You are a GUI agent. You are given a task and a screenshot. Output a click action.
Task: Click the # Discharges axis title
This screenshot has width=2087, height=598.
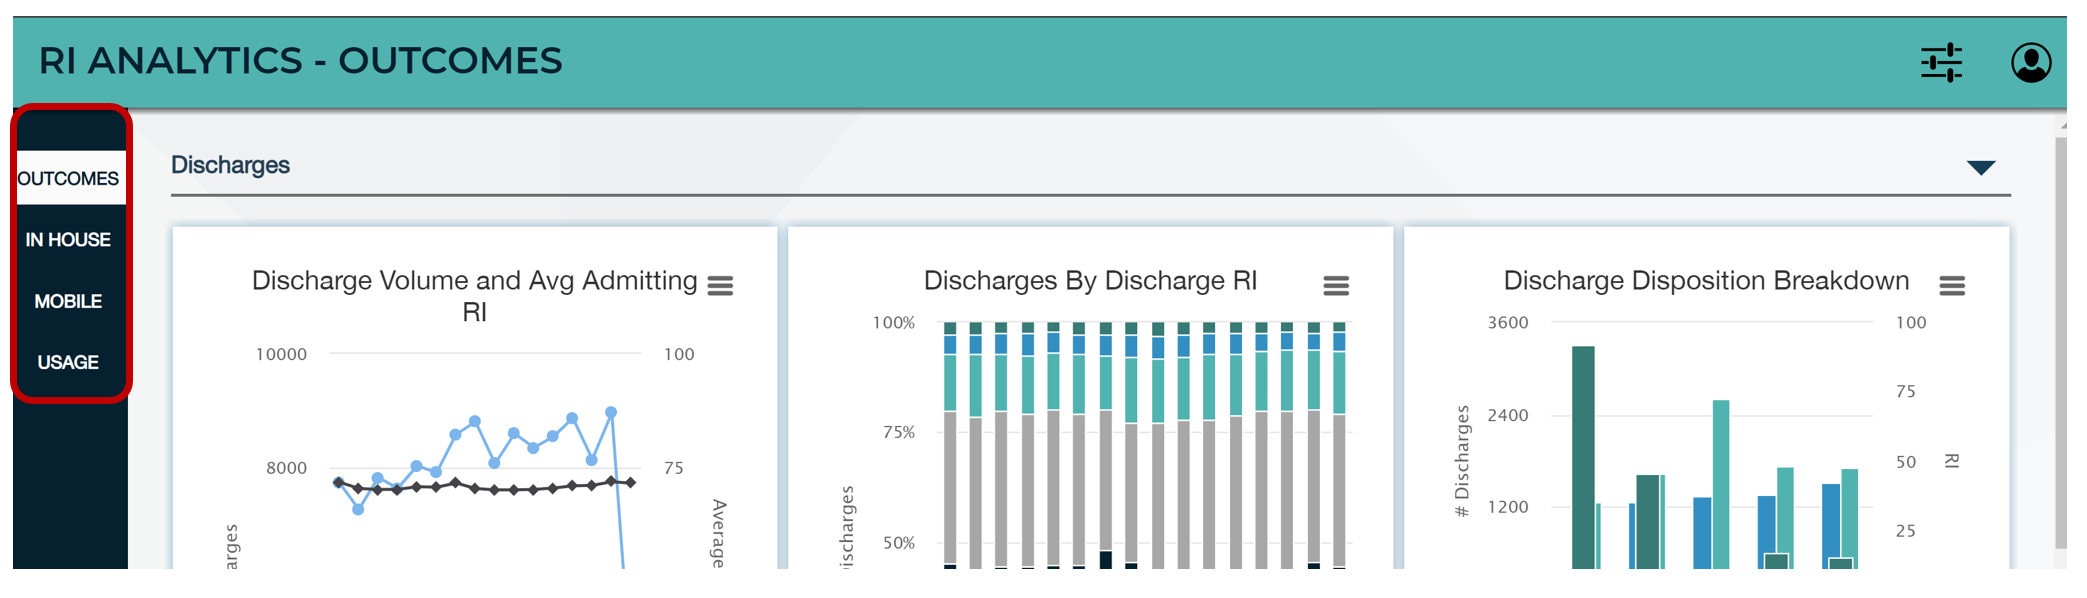pyautogui.click(x=1462, y=461)
